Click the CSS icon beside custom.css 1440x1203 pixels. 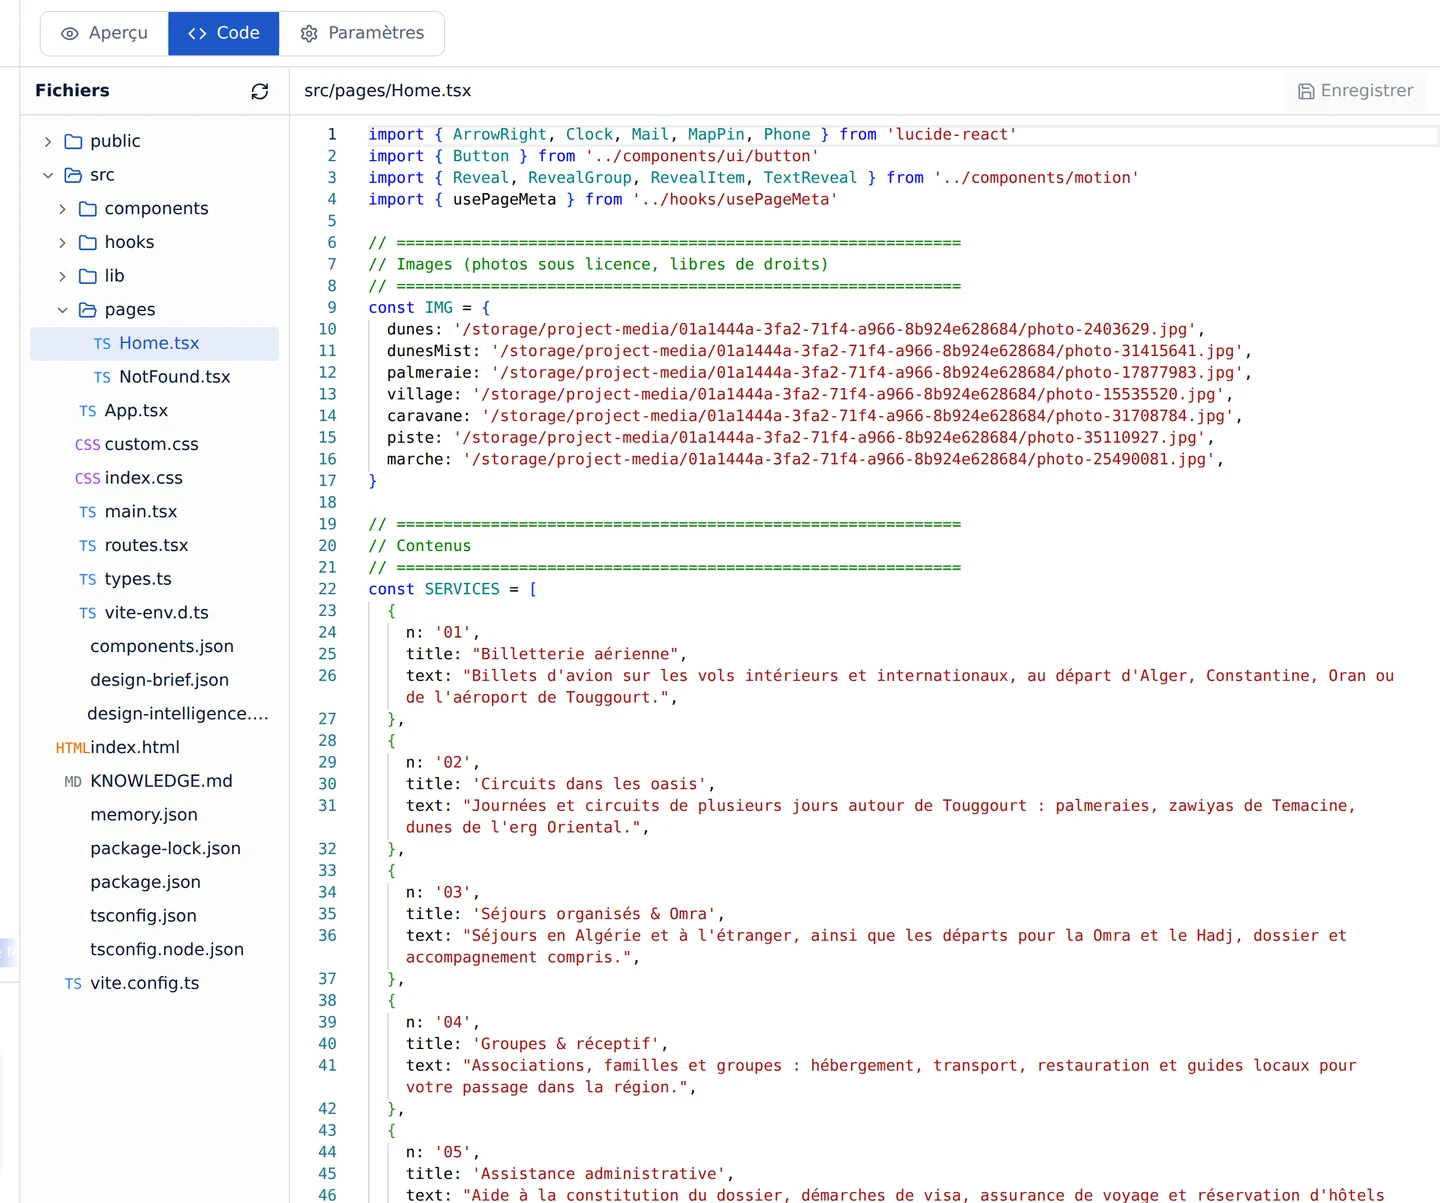[x=88, y=445]
